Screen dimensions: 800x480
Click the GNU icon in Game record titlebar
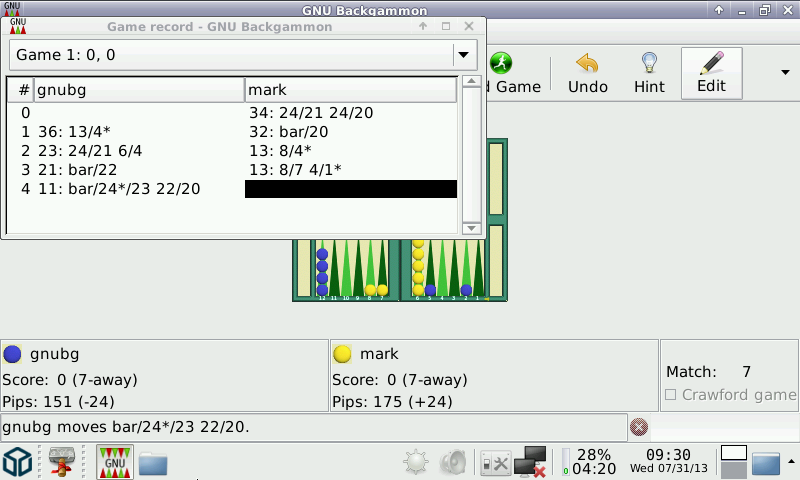pyautogui.click(x=18, y=26)
